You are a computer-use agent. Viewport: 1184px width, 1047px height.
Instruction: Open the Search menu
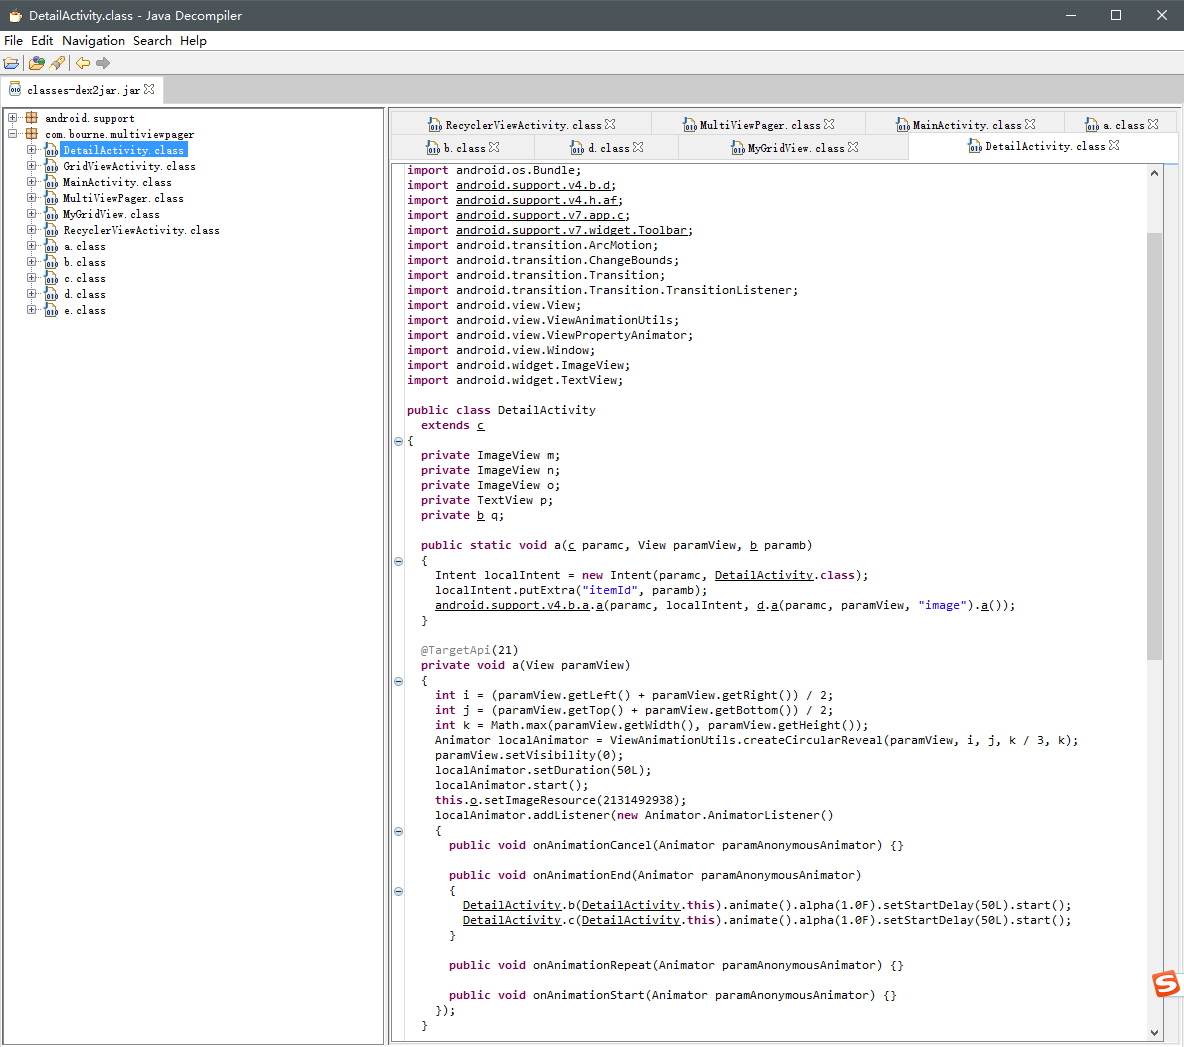point(152,41)
